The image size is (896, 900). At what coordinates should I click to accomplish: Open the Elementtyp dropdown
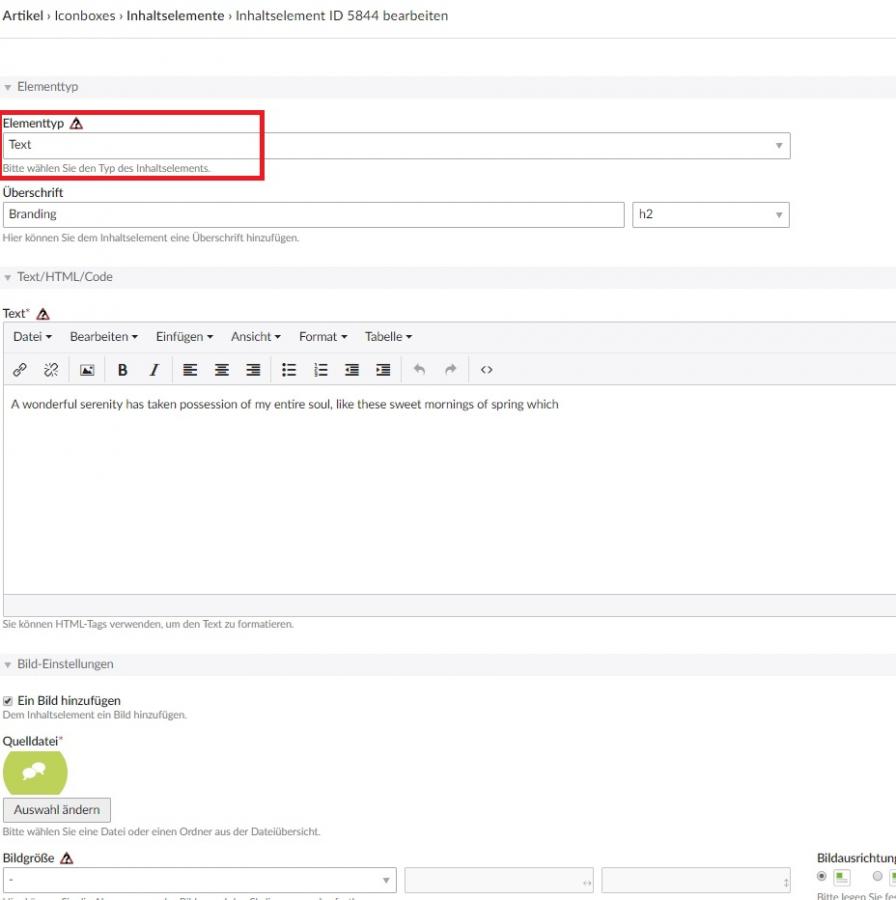(x=396, y=146)
